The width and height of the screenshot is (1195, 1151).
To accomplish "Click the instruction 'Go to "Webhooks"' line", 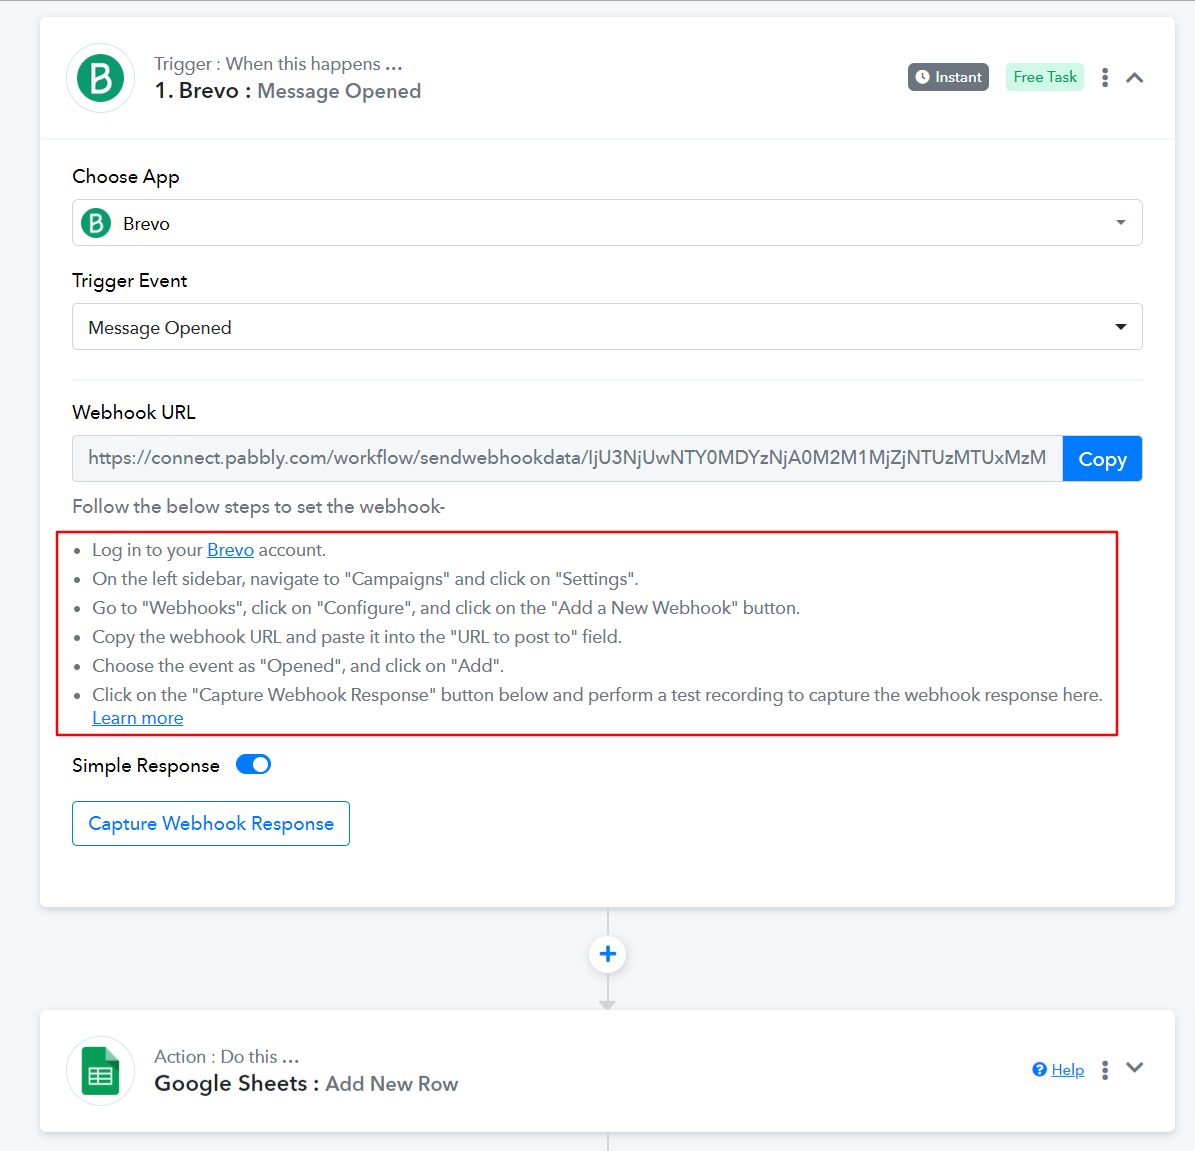I will [446, 608].
